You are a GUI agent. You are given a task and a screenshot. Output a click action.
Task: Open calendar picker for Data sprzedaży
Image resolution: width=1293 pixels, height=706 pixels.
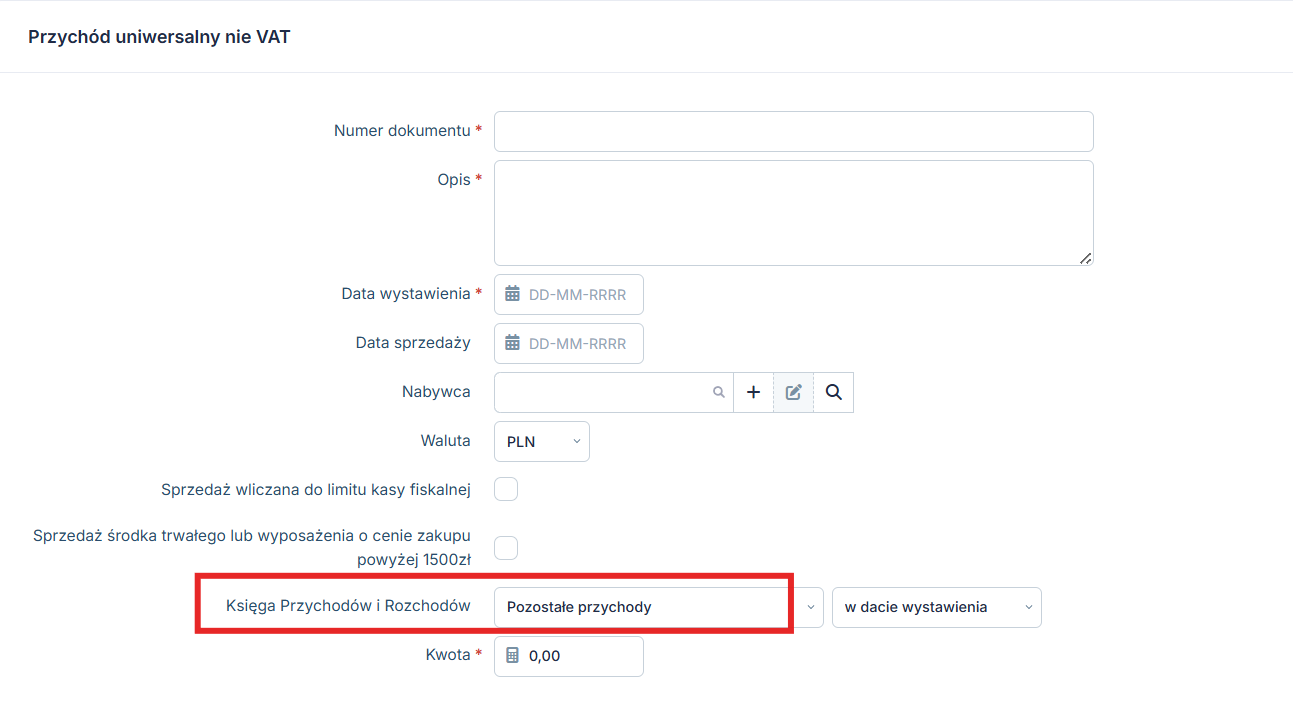[512, 343]
